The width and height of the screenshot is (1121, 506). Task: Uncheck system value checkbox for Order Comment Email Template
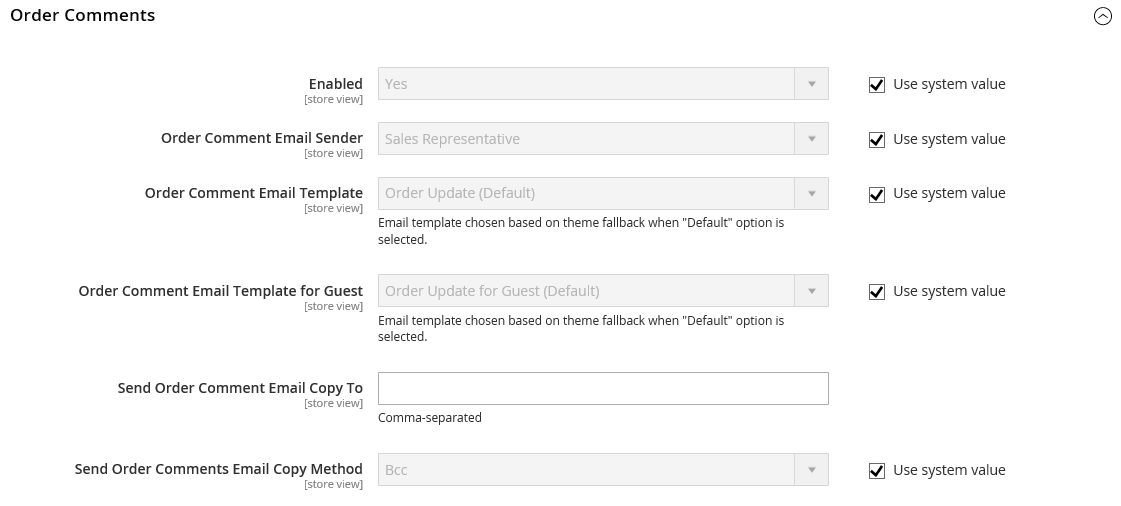click(877, 194)
